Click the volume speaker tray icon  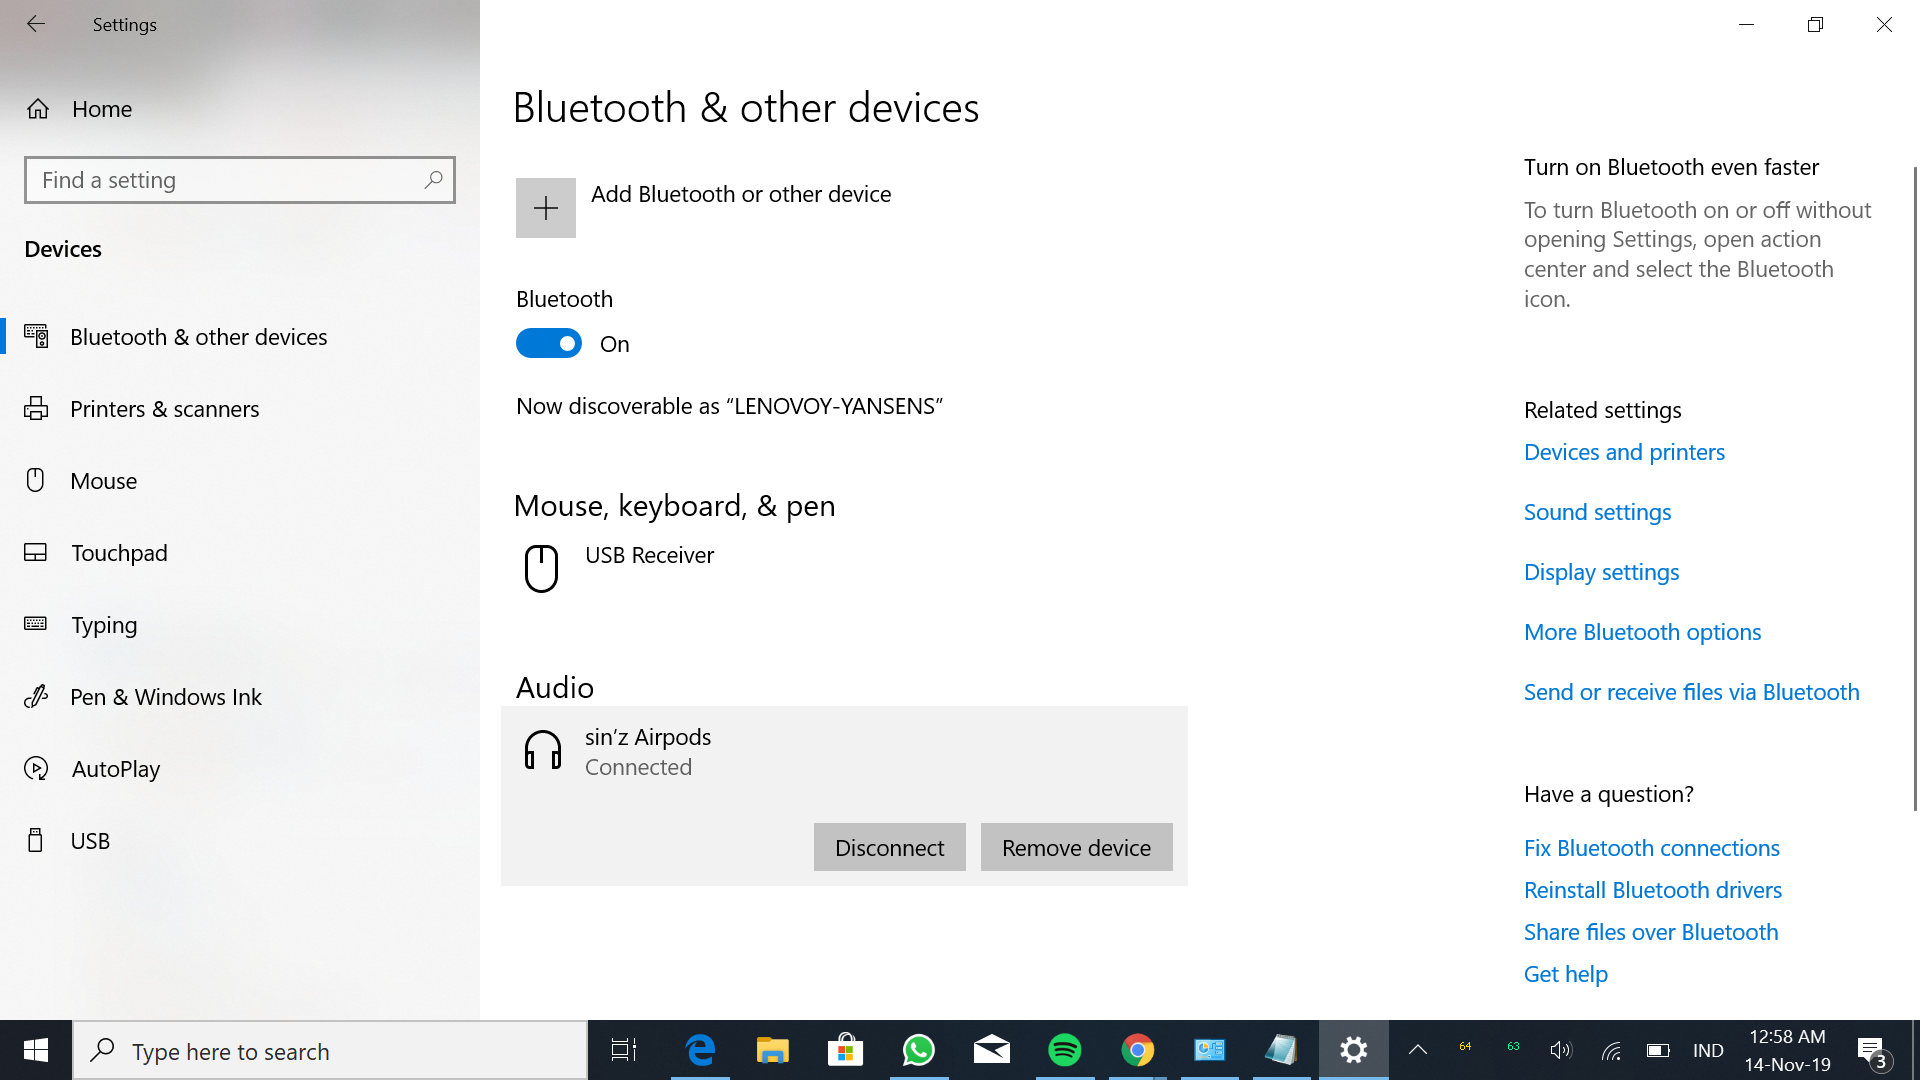click(1561, 1050)
